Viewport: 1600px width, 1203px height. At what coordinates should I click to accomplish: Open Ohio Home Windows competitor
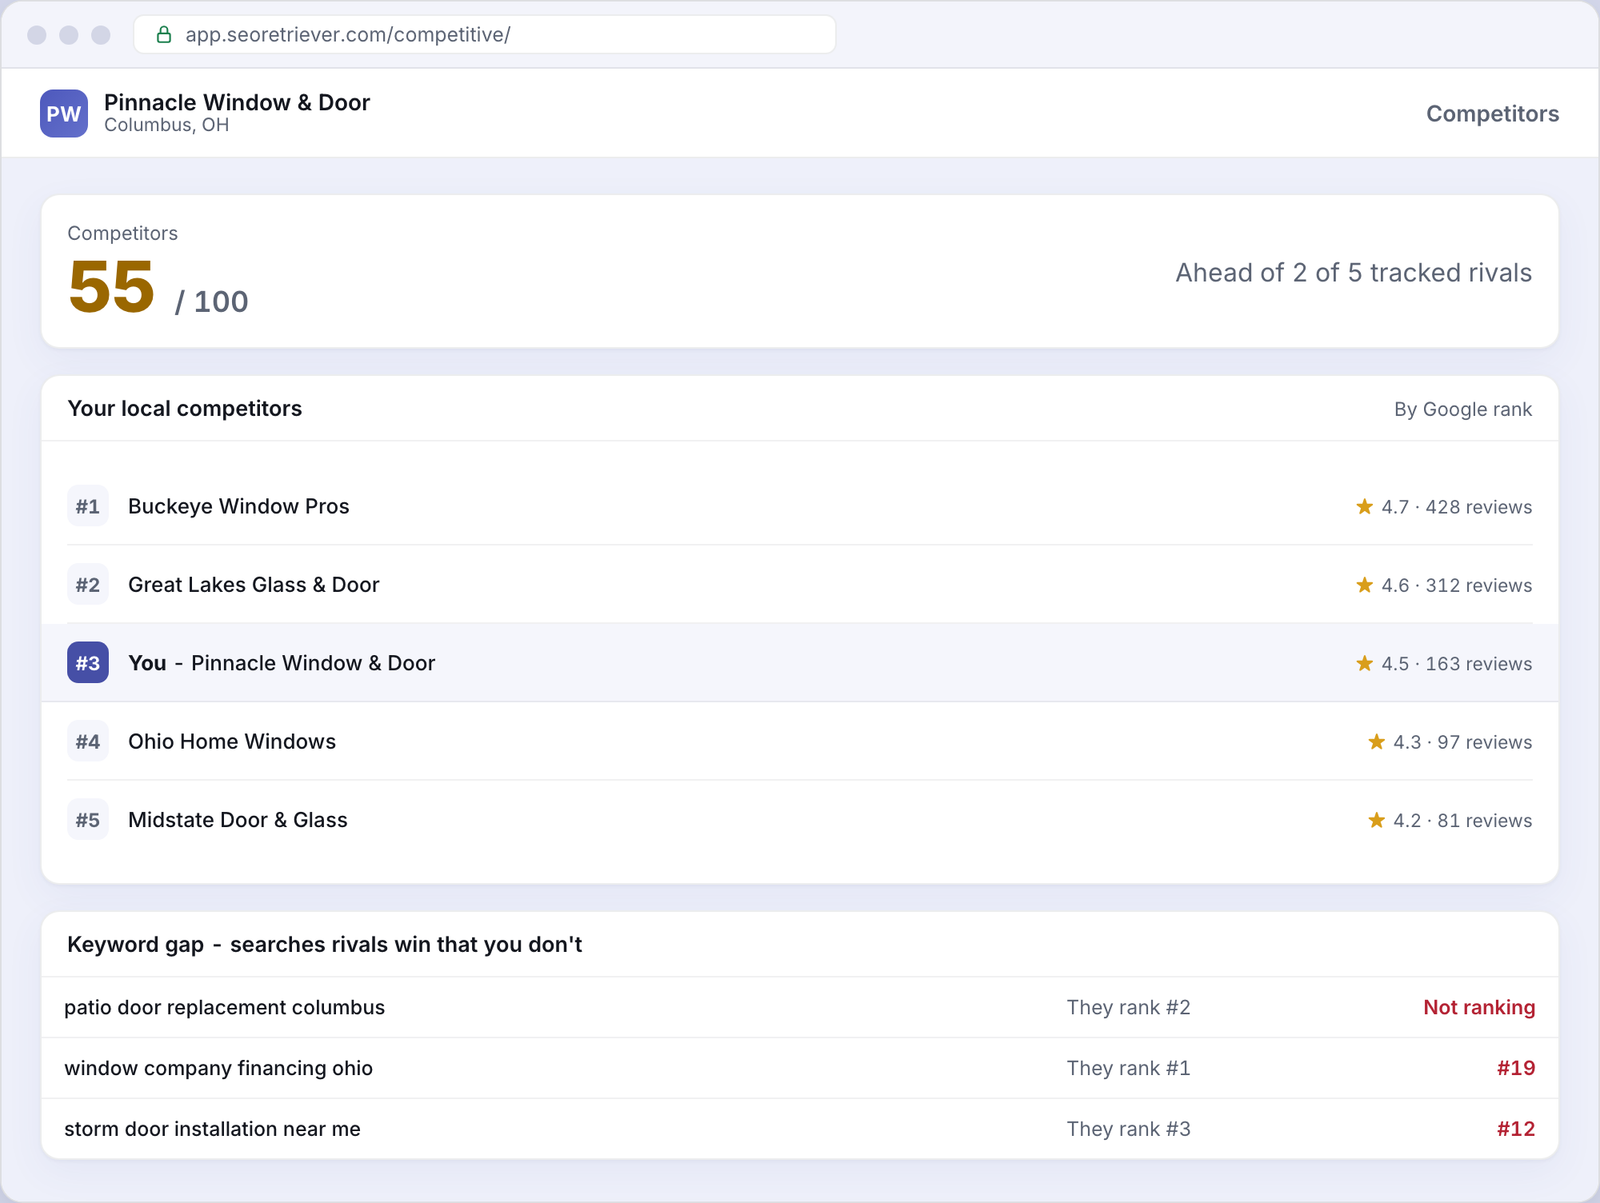(232, 741)
